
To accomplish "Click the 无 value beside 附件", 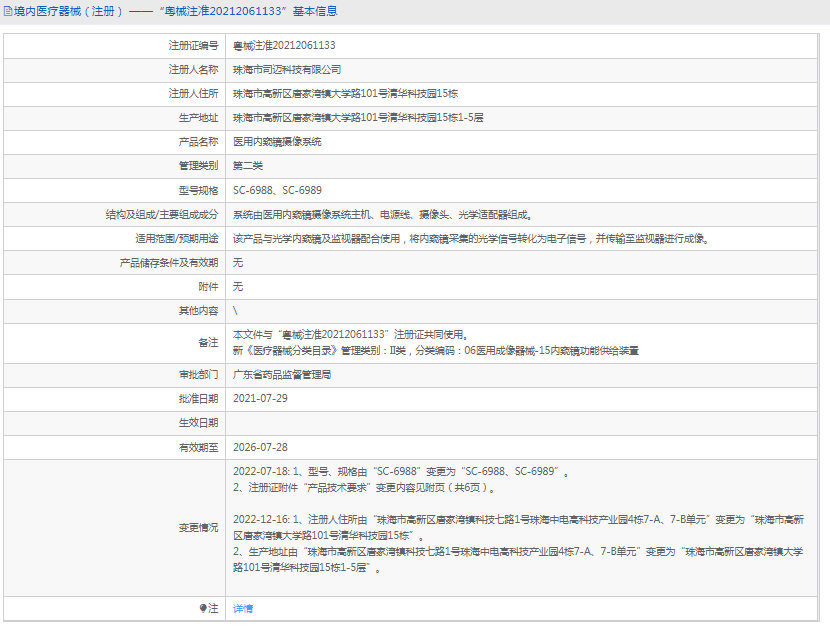I will point(238,286).
